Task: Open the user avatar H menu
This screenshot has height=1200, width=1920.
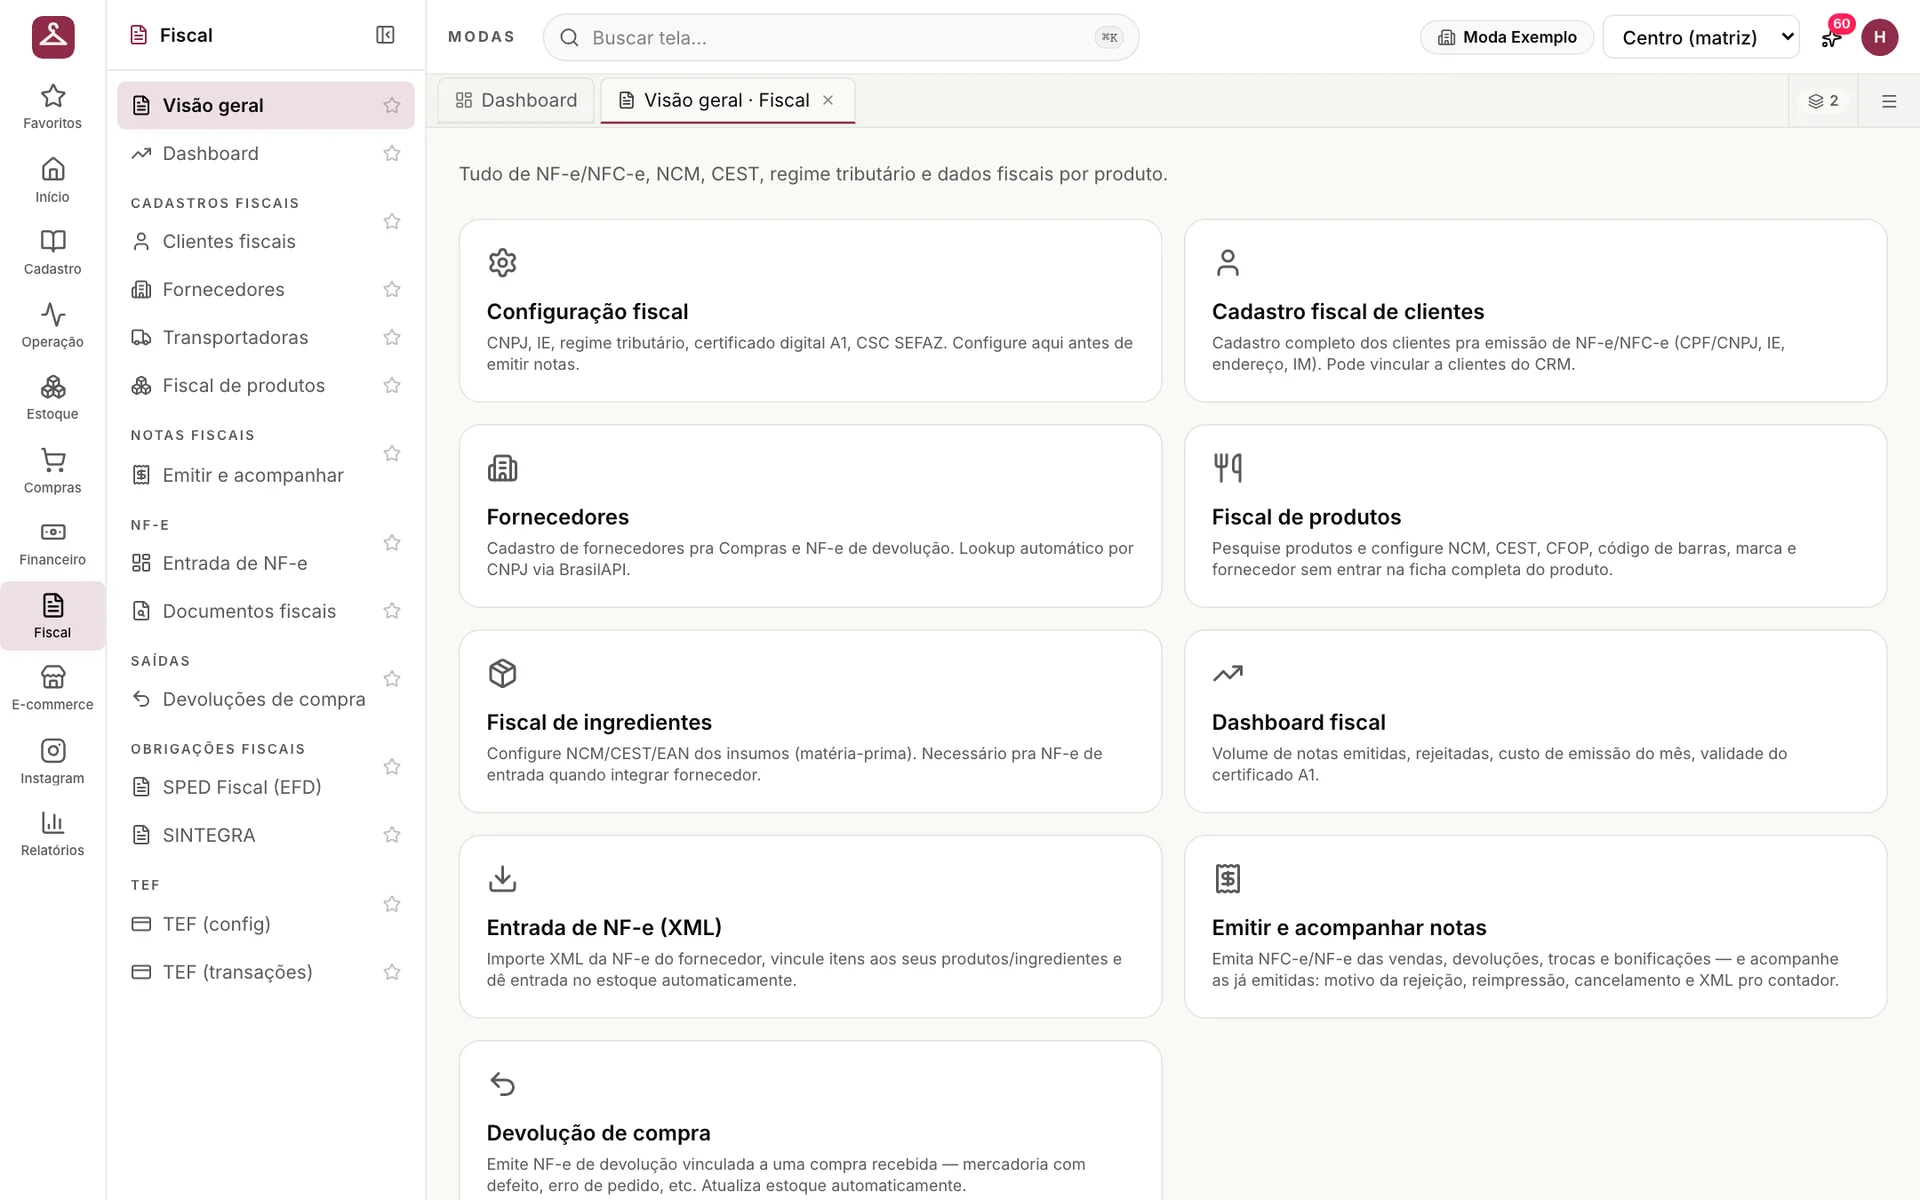Action: pyautogui.click(x=1879, y=37)
